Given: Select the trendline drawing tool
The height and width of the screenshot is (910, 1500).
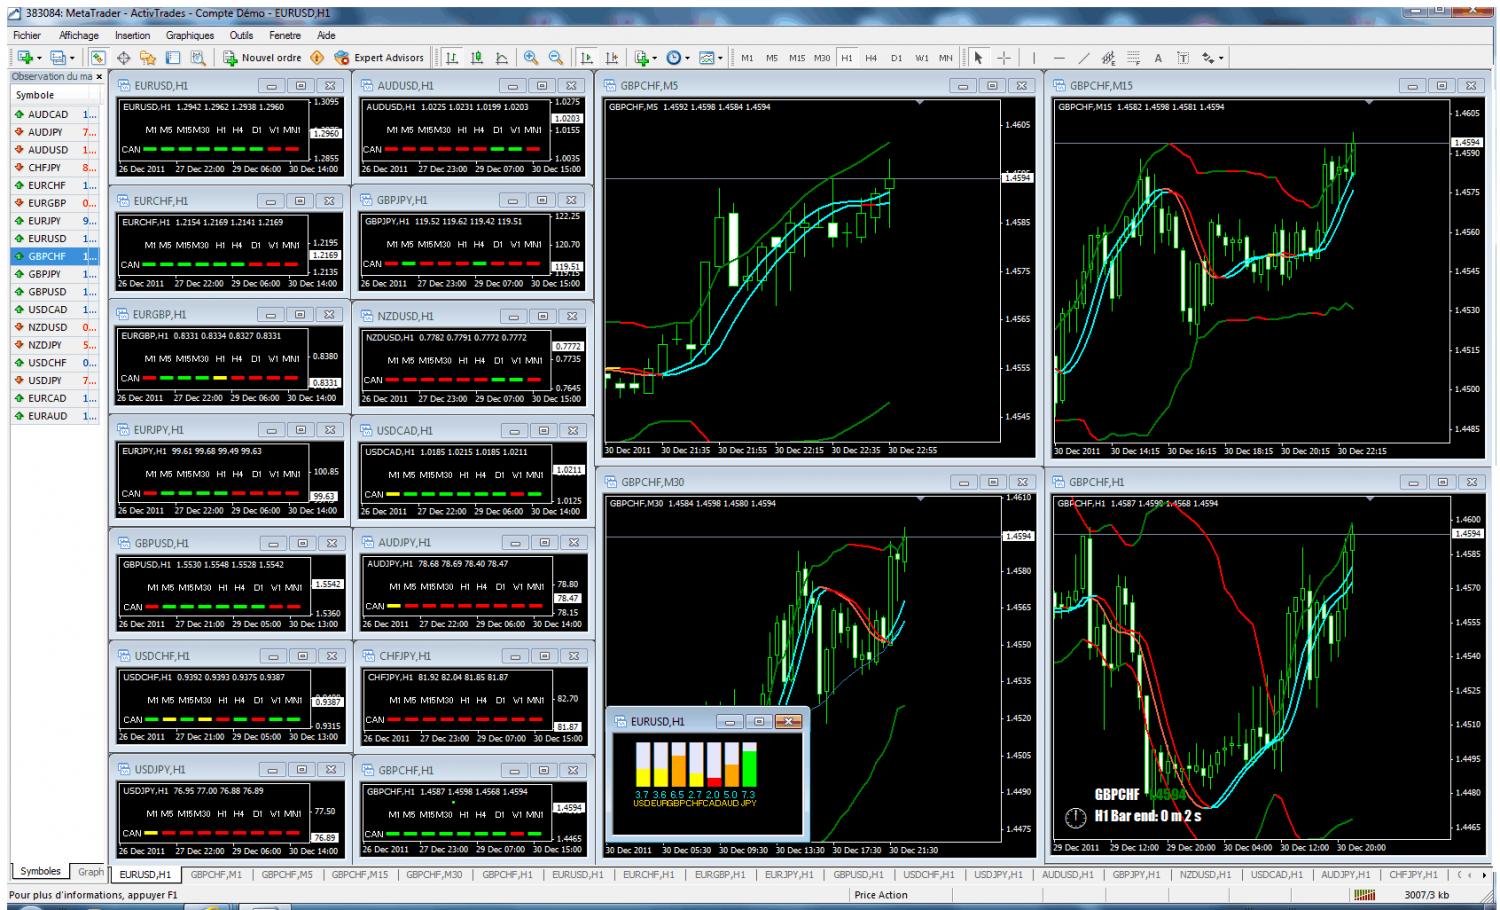Looking at the screenshot, I should pos(1084,57).
